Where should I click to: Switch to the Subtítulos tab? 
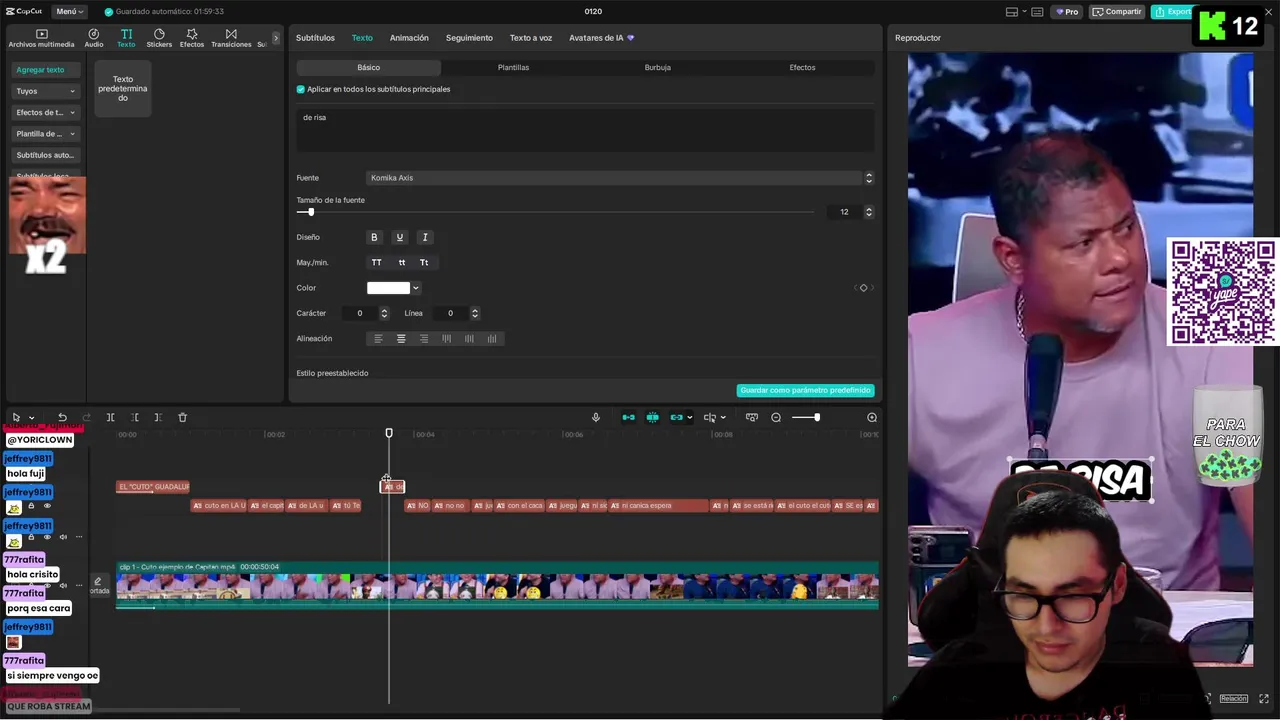(315, 38)
